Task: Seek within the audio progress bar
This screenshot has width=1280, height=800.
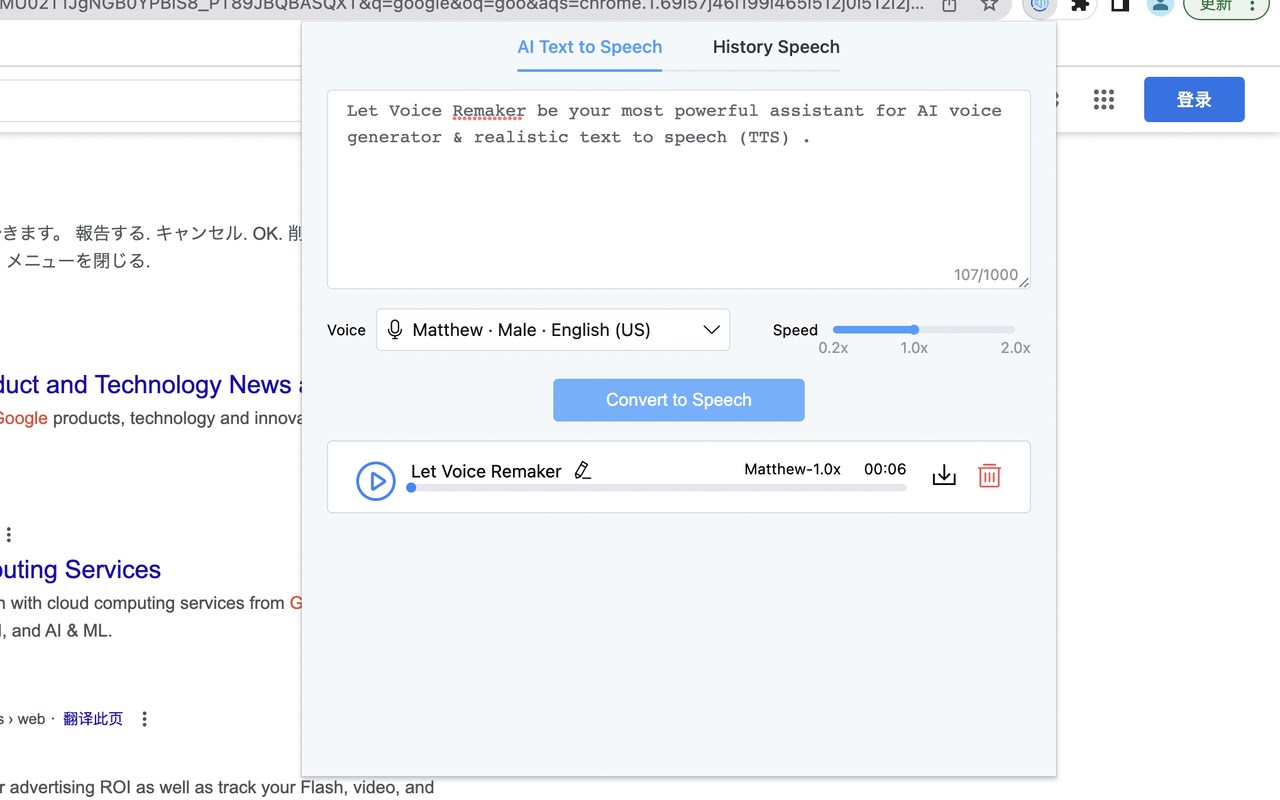Action: click(659, 488)
